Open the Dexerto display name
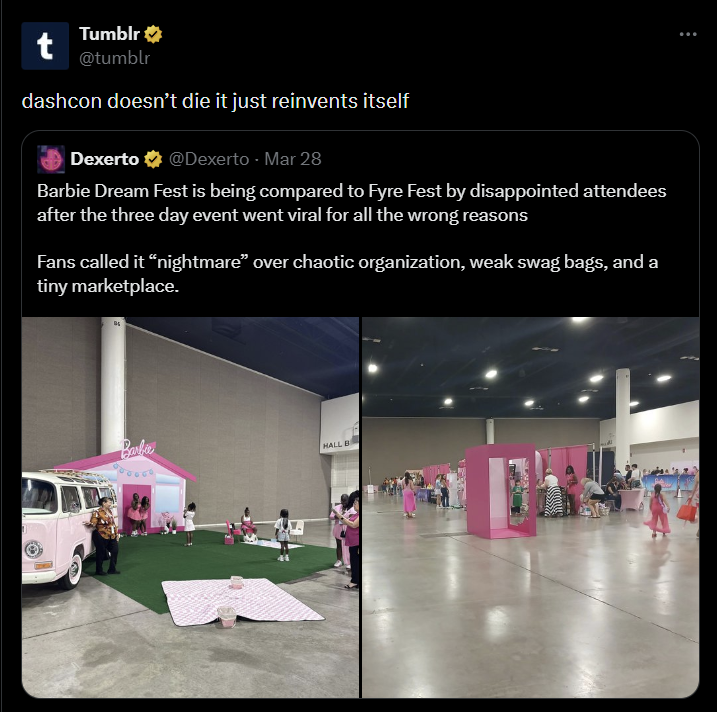This screenshot has width=717, height=712. (x=105, y=159)
